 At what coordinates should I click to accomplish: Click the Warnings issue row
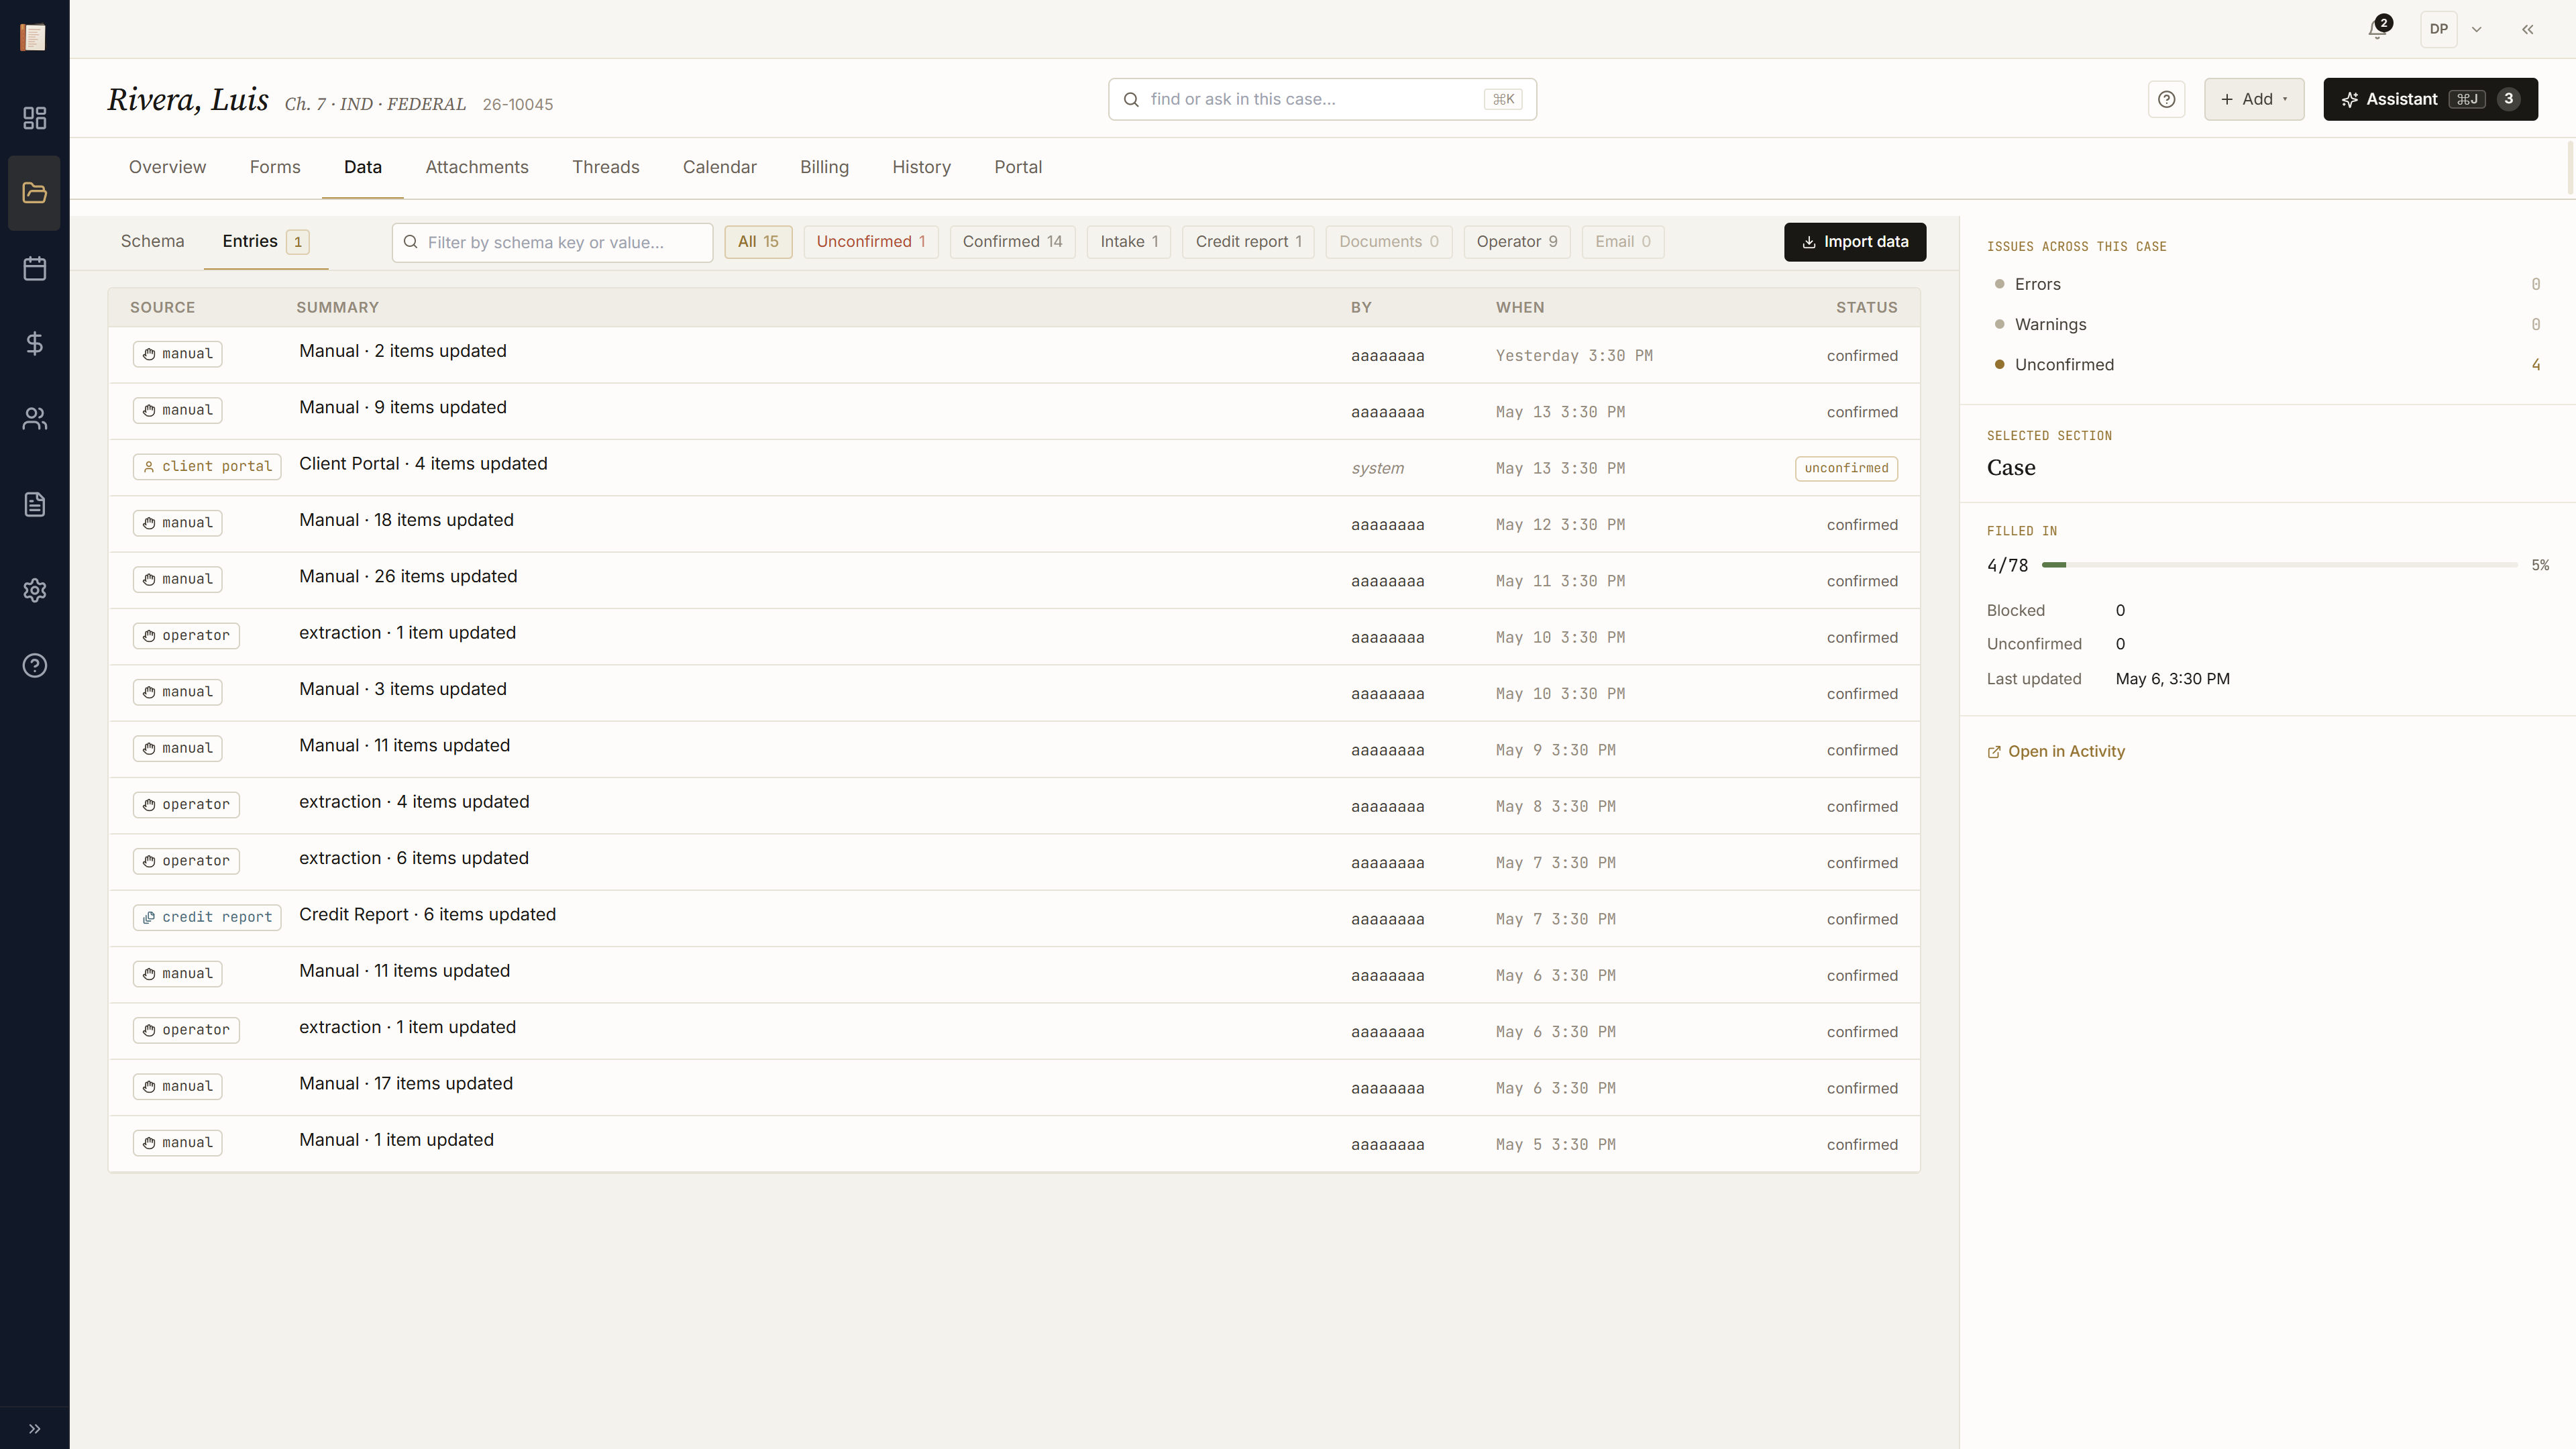coord(2266,324)
